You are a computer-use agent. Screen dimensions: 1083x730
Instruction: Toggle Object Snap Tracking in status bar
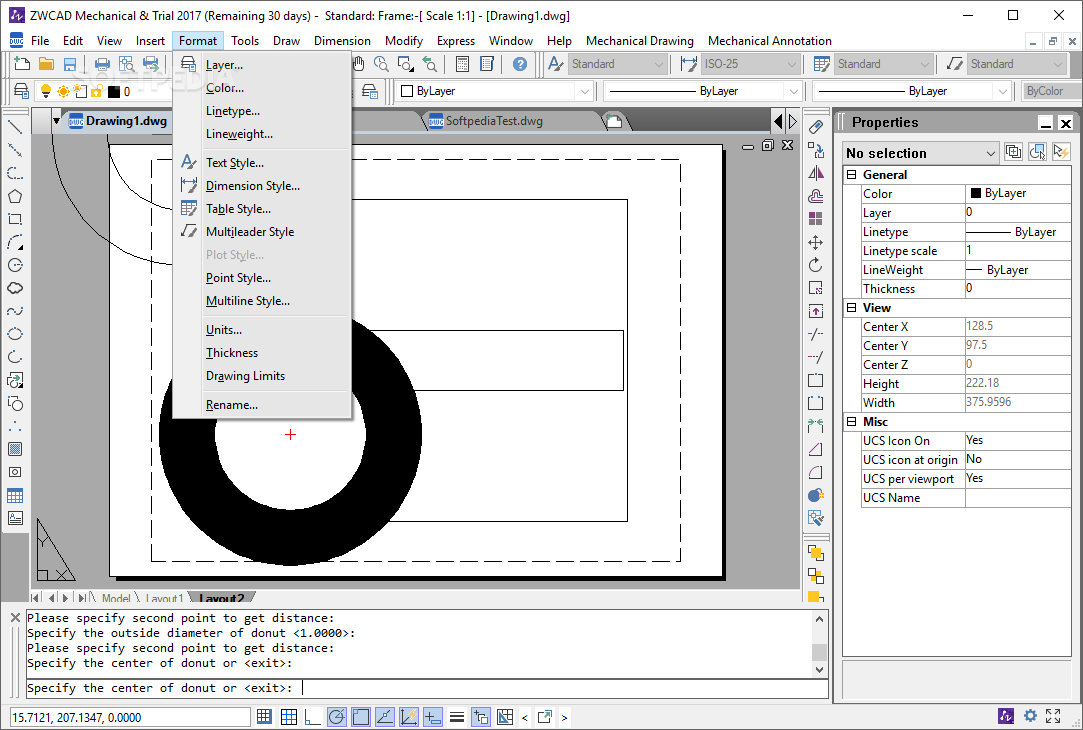[385, 717]
